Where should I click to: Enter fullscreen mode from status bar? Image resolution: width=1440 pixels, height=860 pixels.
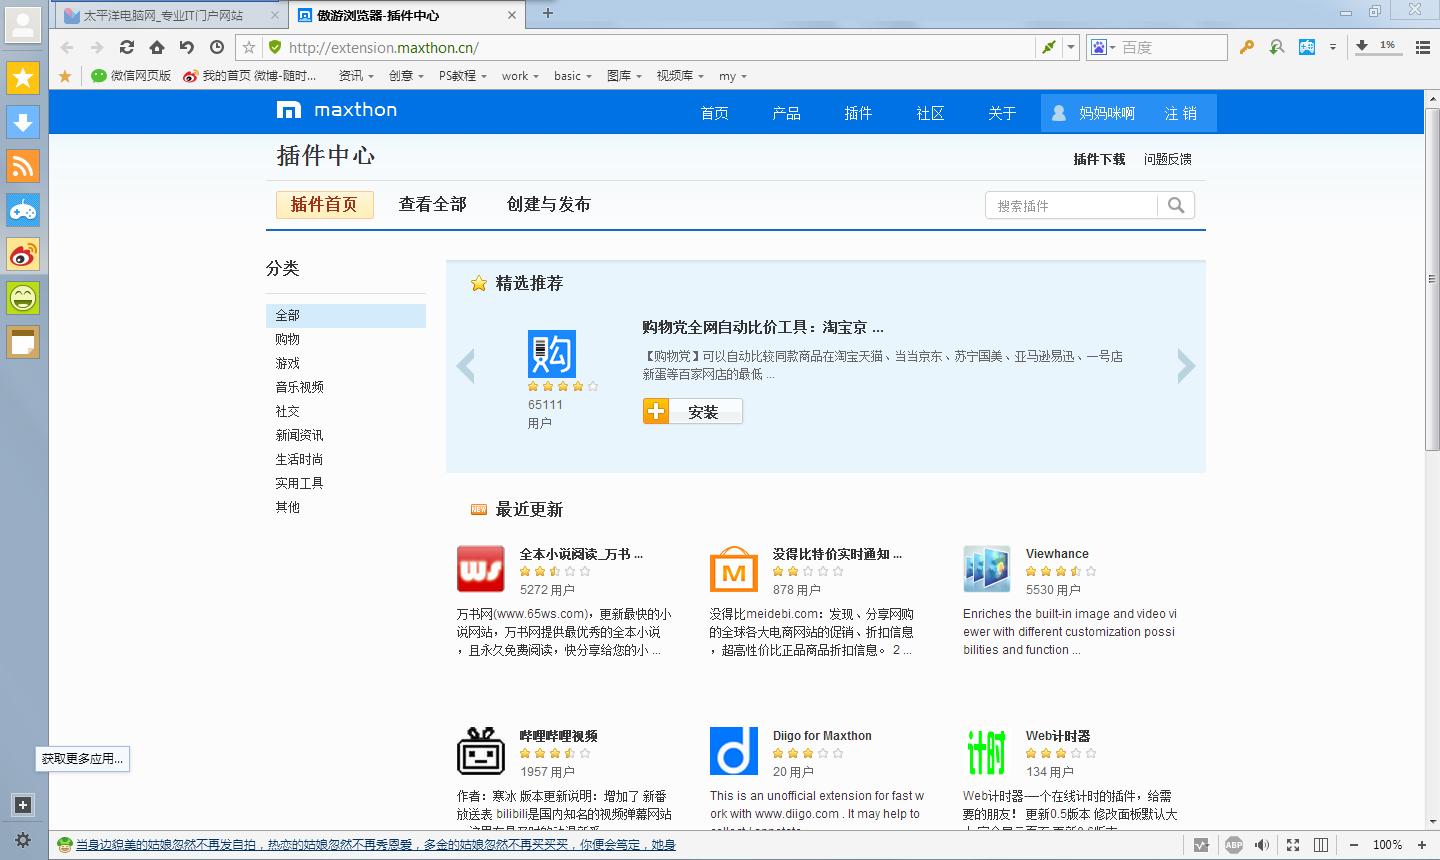point(1292,845)
